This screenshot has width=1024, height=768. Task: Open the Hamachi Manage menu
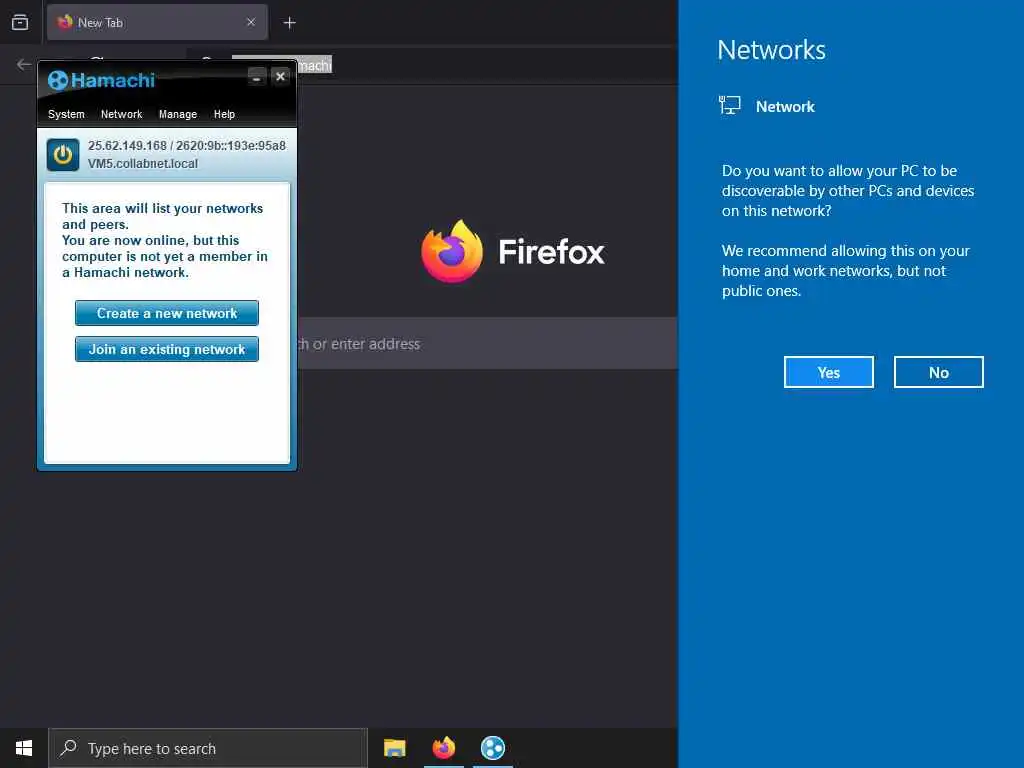pyautogui.click(x=178, y=114)
